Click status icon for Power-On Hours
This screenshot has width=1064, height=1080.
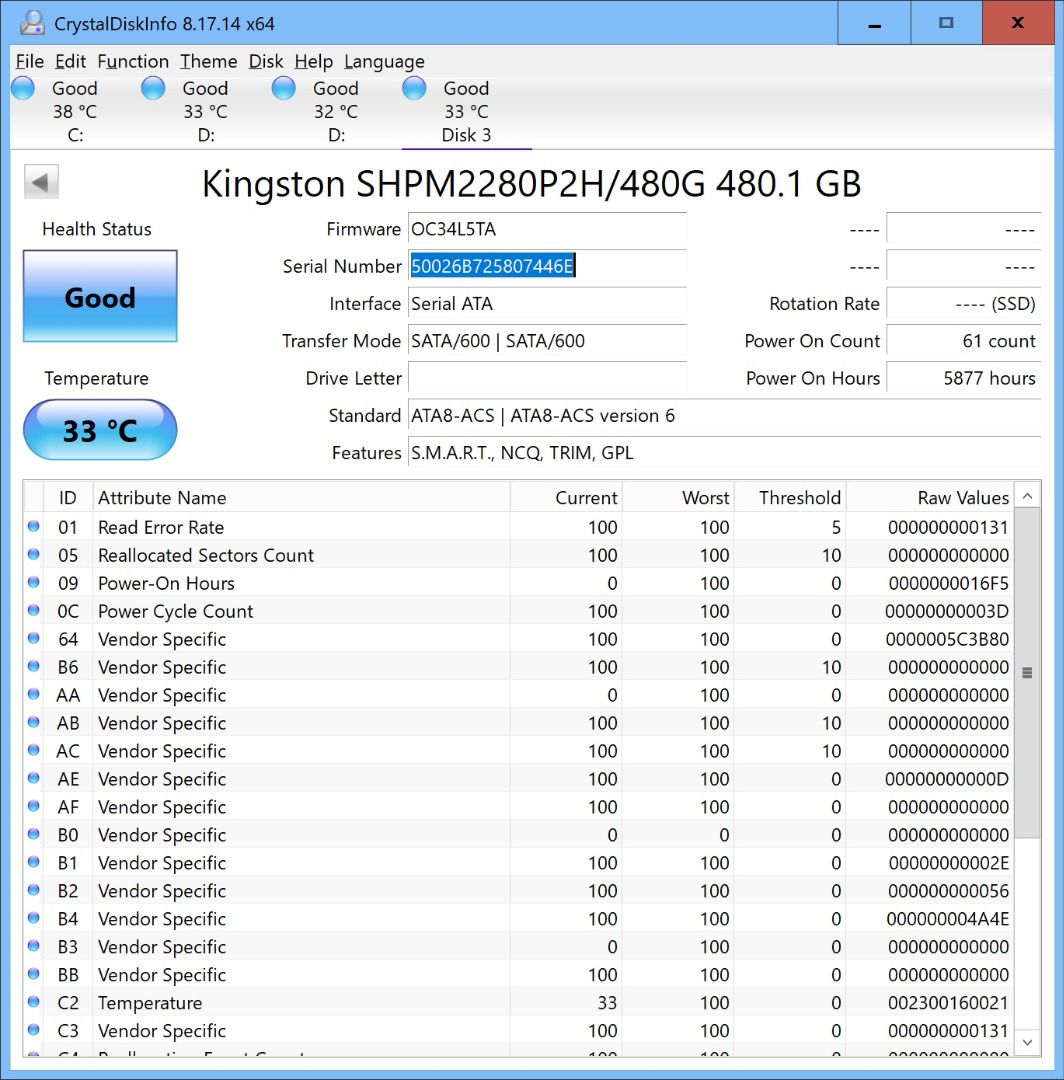tap(33, 583)
